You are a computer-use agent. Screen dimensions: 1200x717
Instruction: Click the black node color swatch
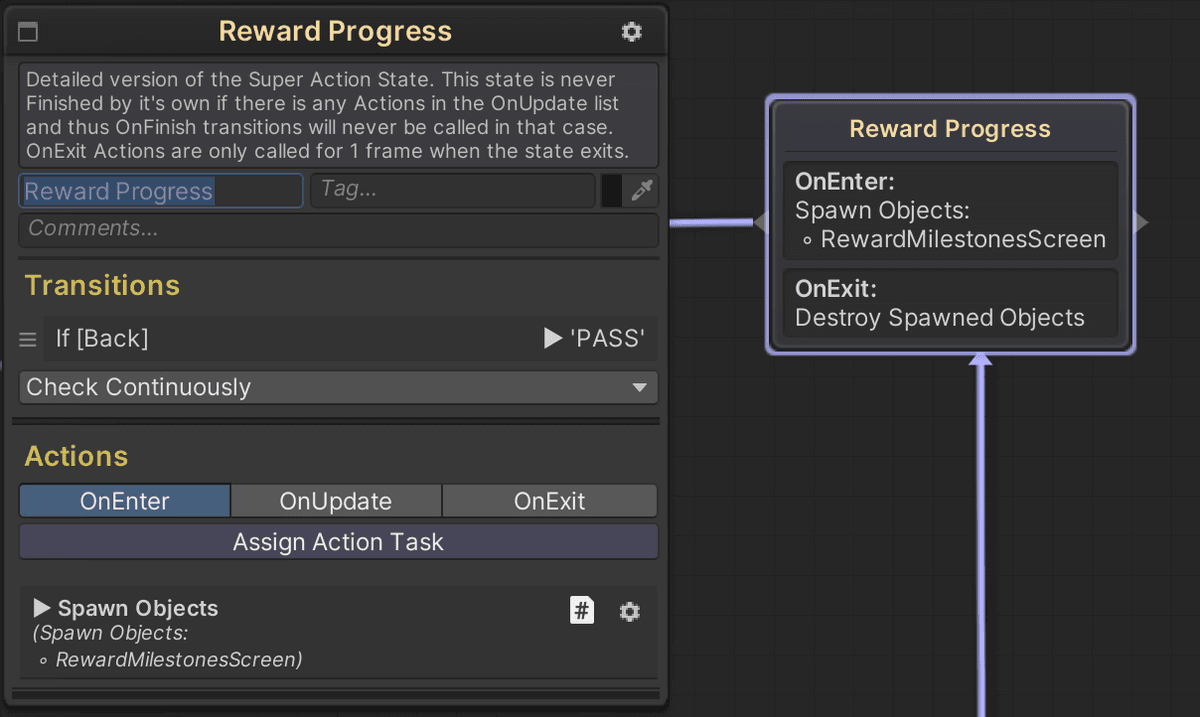click(611, 190)
